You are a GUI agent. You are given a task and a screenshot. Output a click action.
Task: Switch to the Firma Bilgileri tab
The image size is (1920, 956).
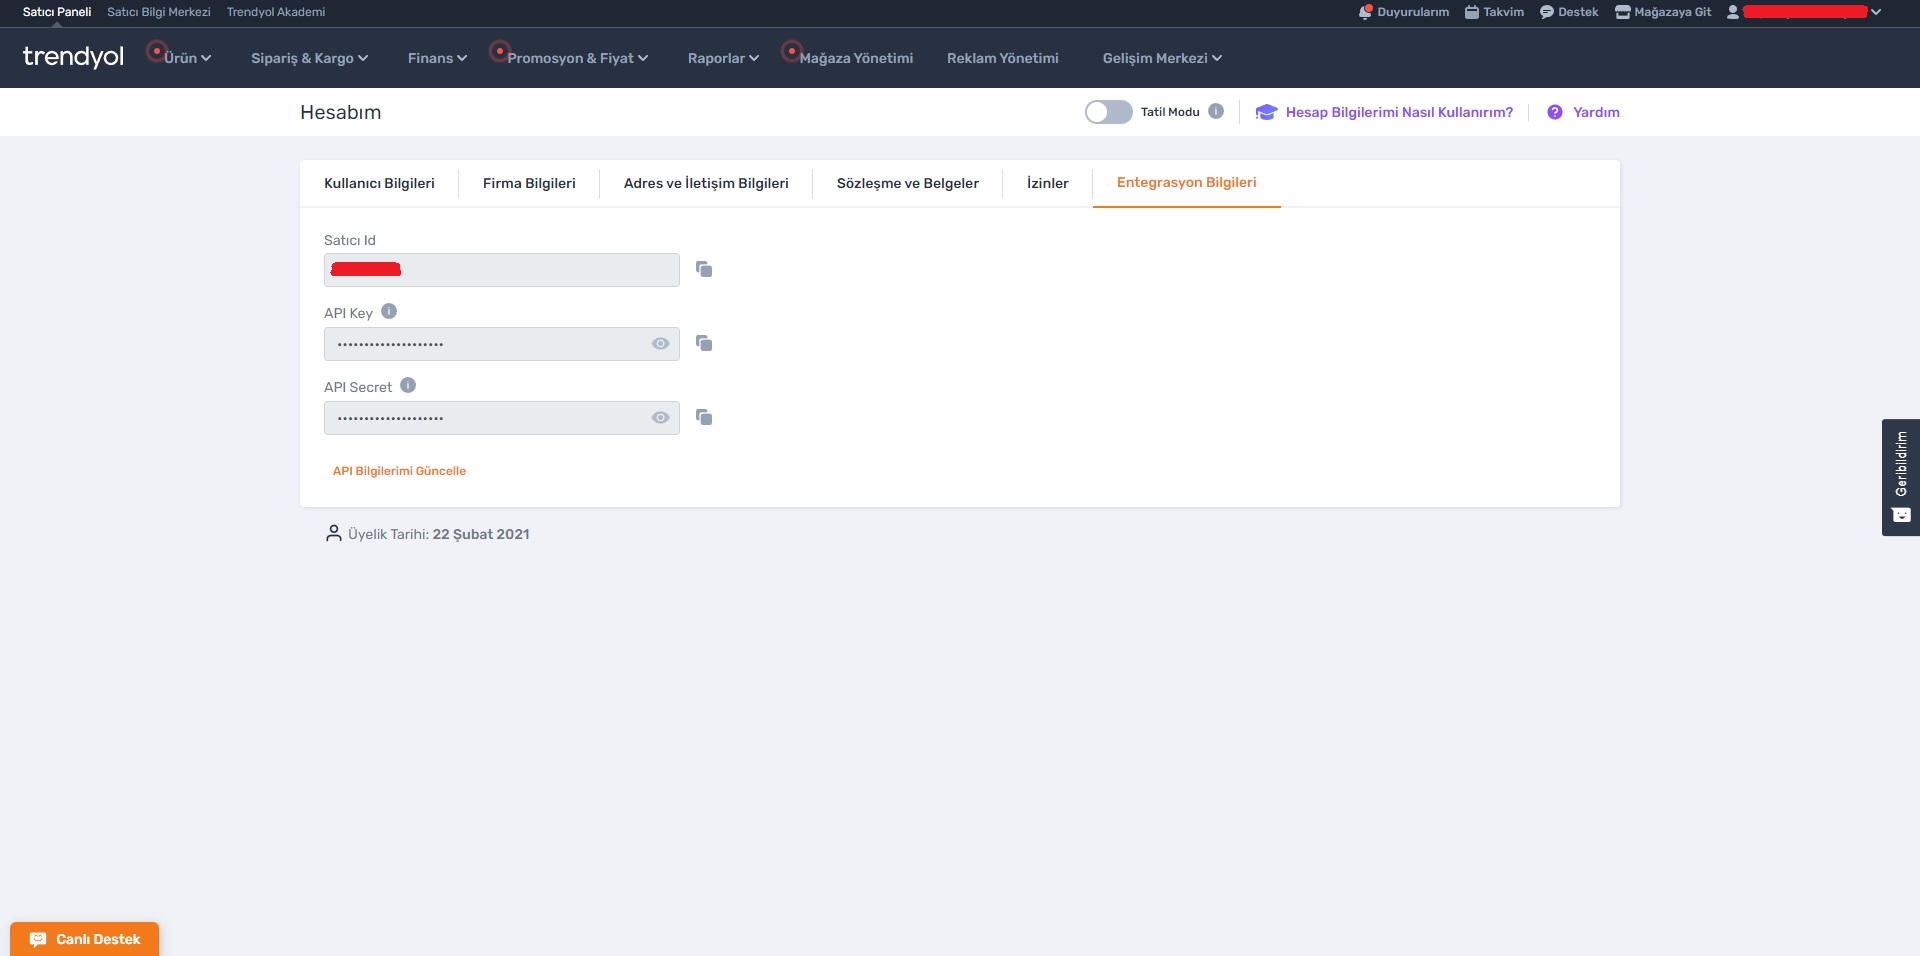coord(529,183)
